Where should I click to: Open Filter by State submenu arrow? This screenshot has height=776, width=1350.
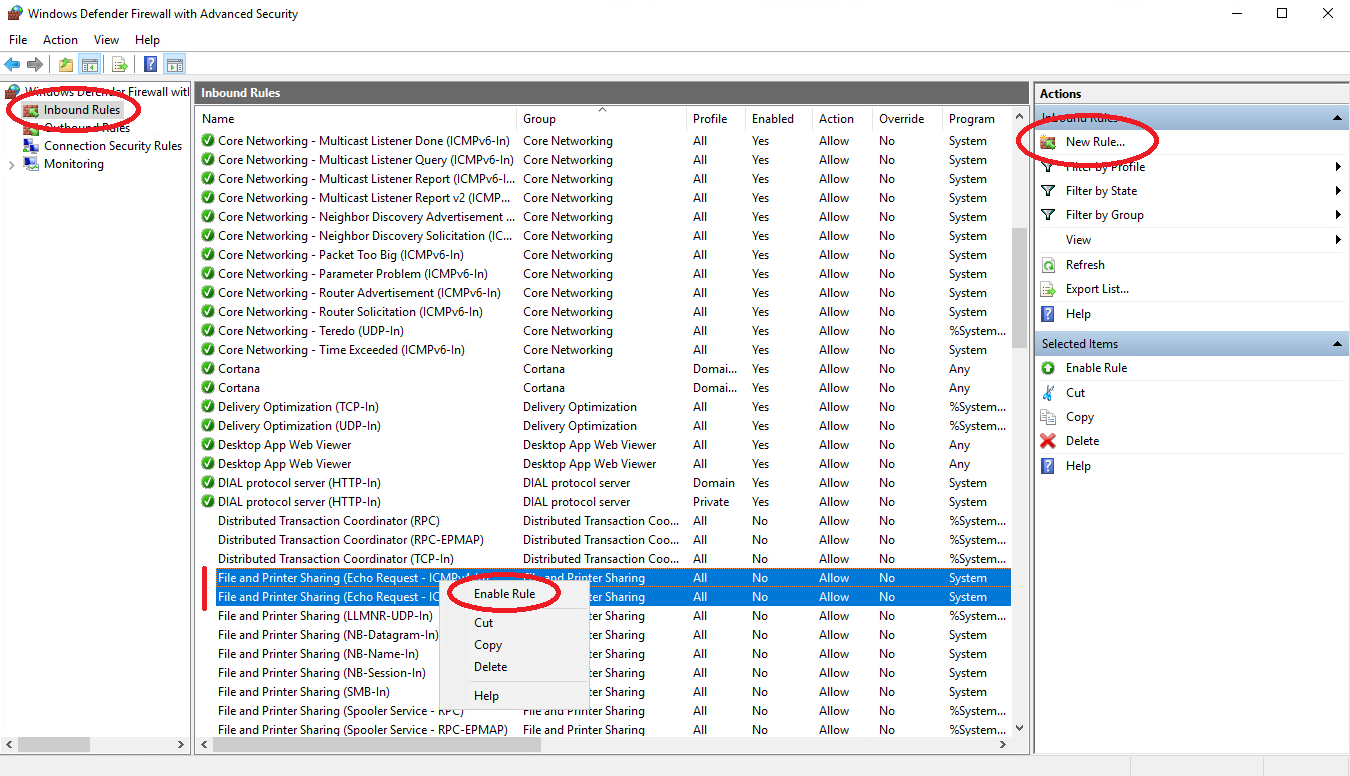pyautogui.click(x=1337, y=191)
